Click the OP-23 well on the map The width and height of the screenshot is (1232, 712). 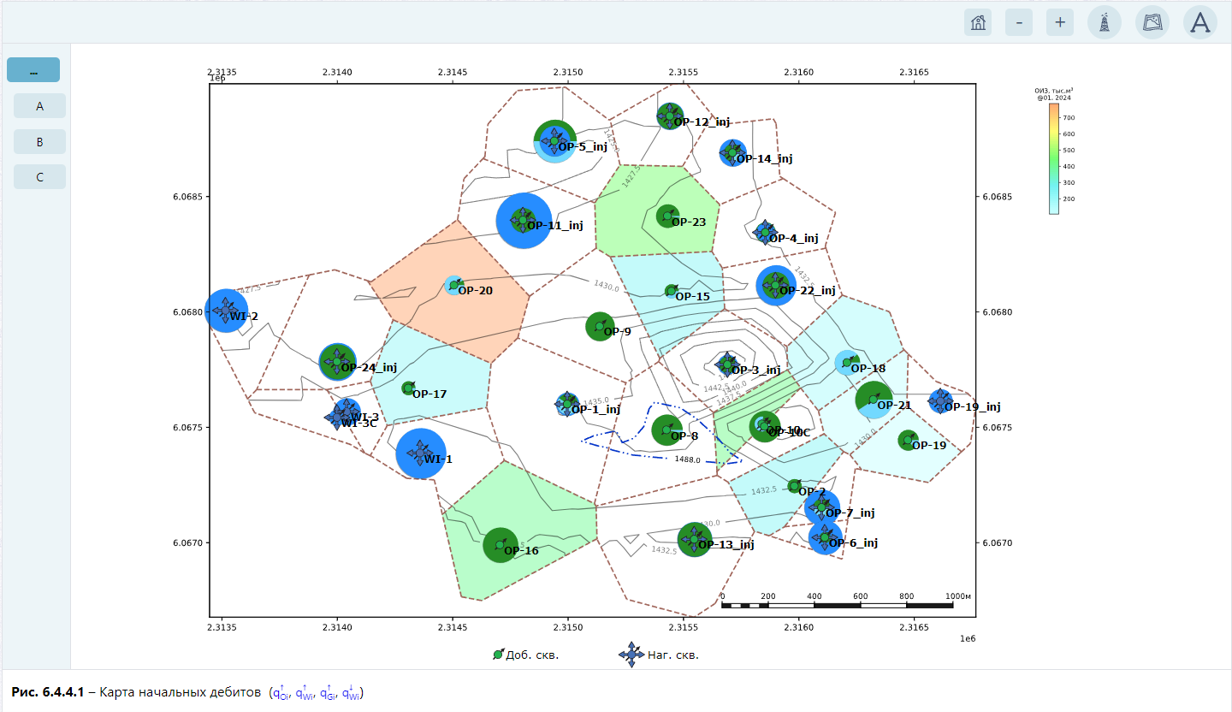pyautogui.click(x=668, y=215)
